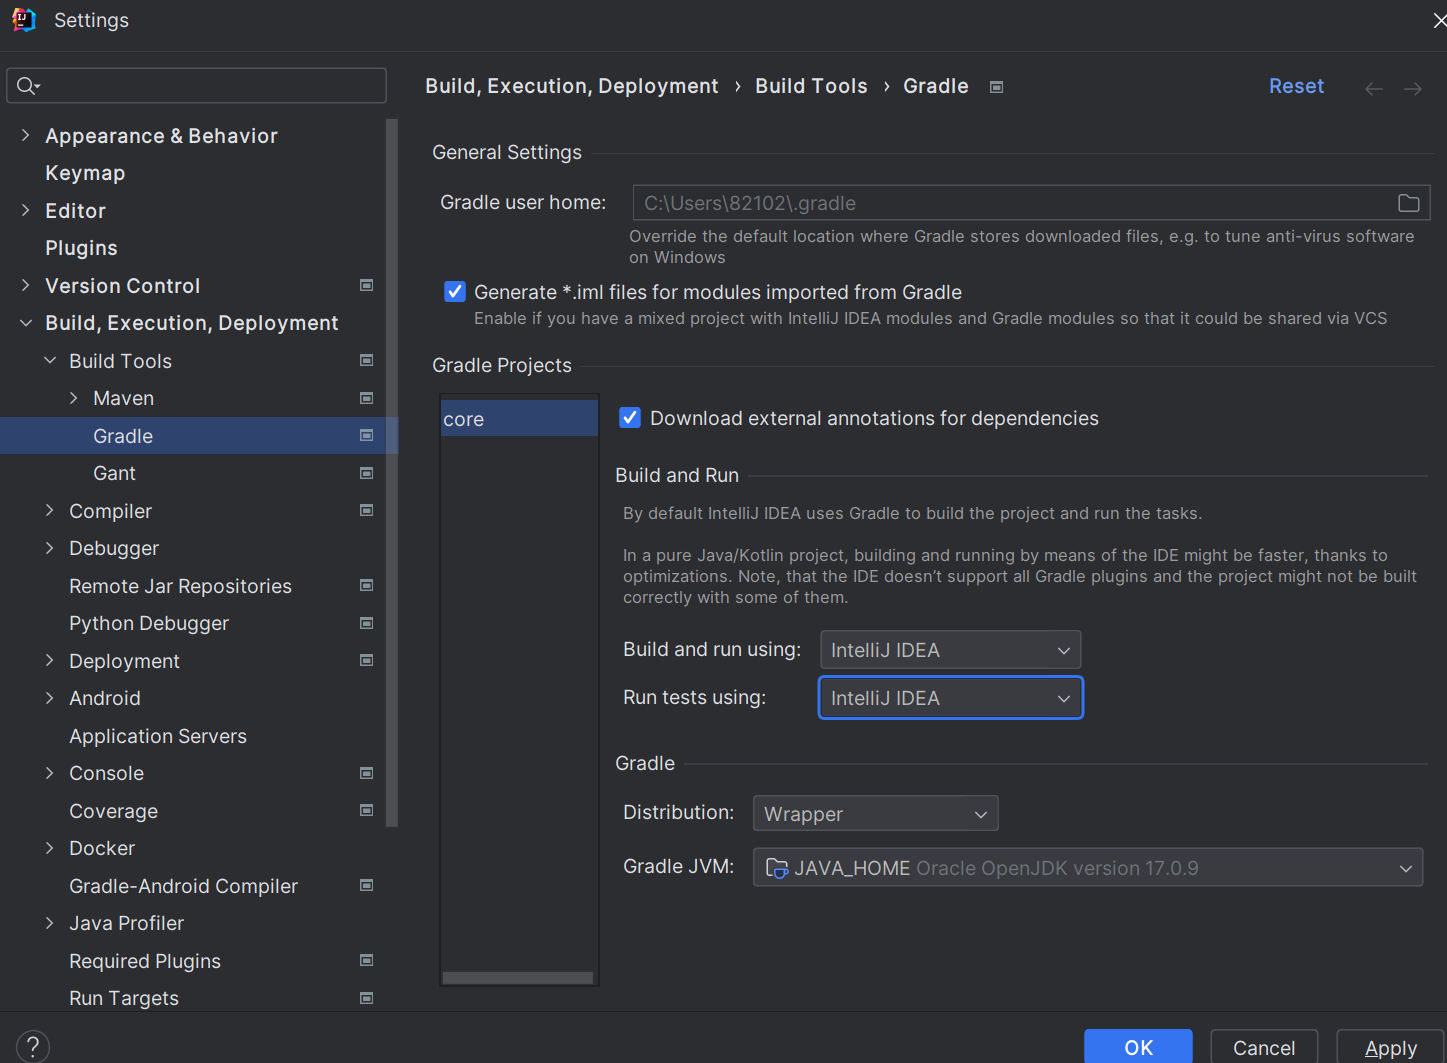Reset the Gradle settings changes
This screenshot has height=1063, width=1447.
click(x=1296, y=86)
